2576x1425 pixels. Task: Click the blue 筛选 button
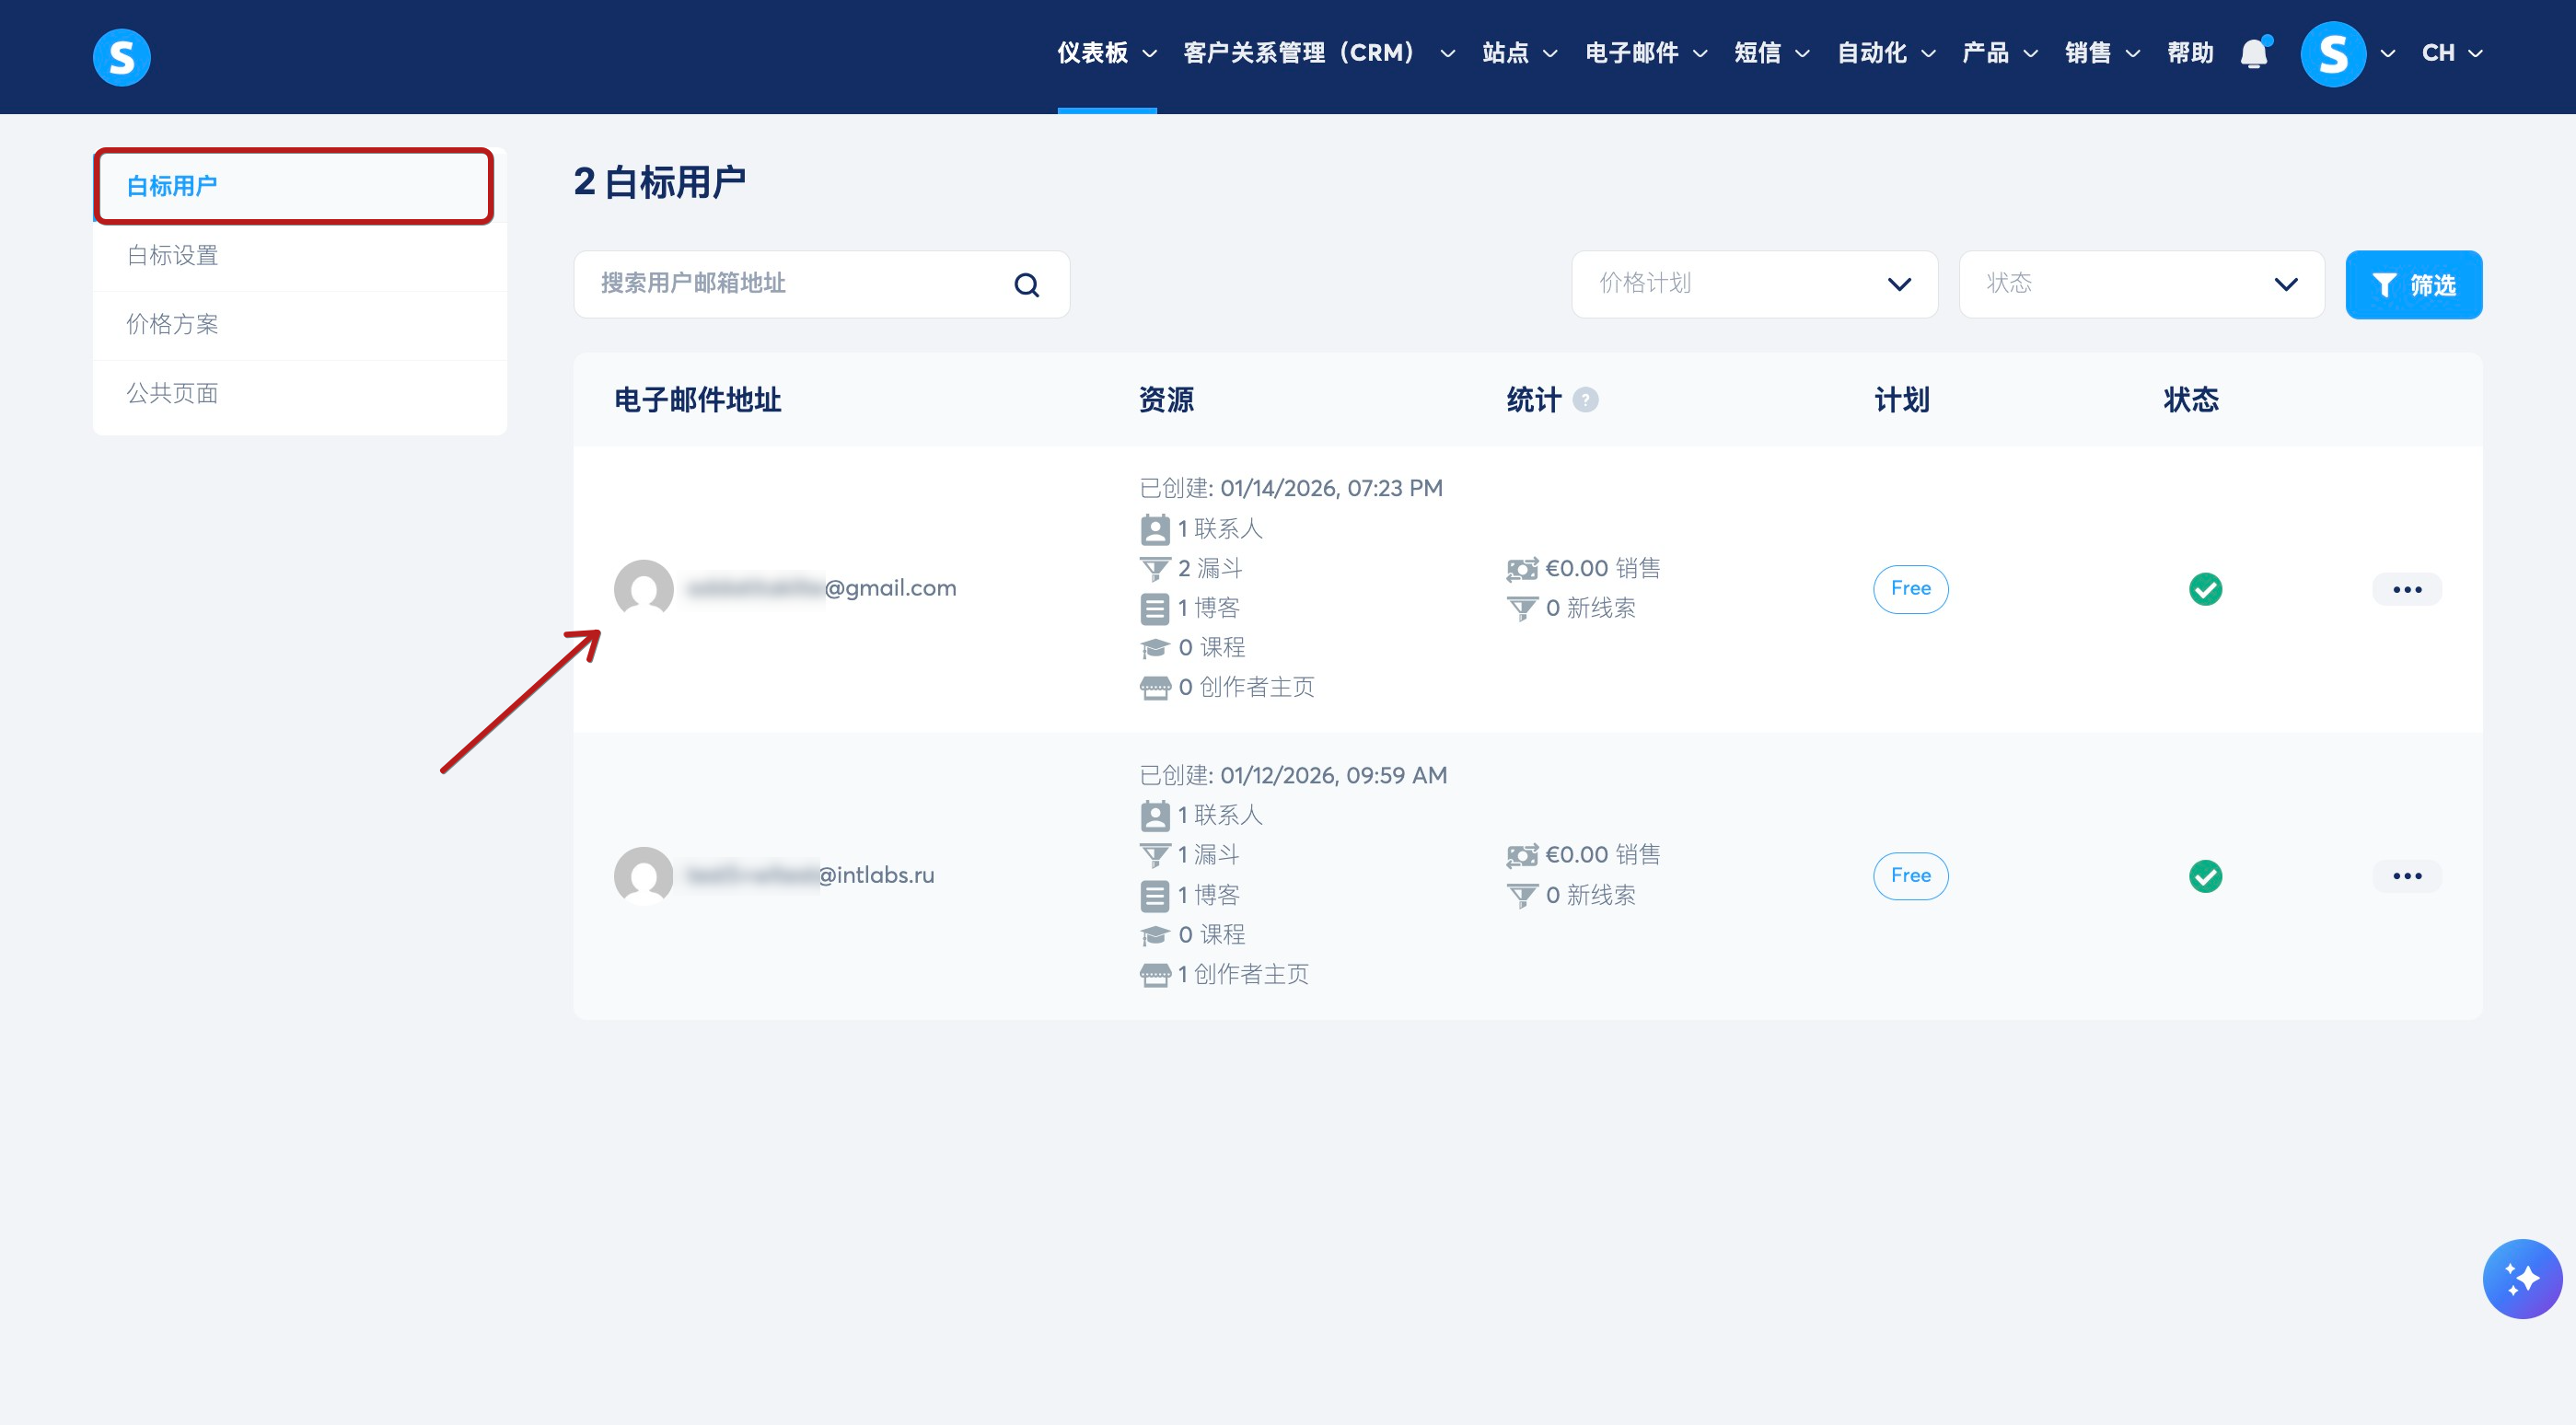2413,285
